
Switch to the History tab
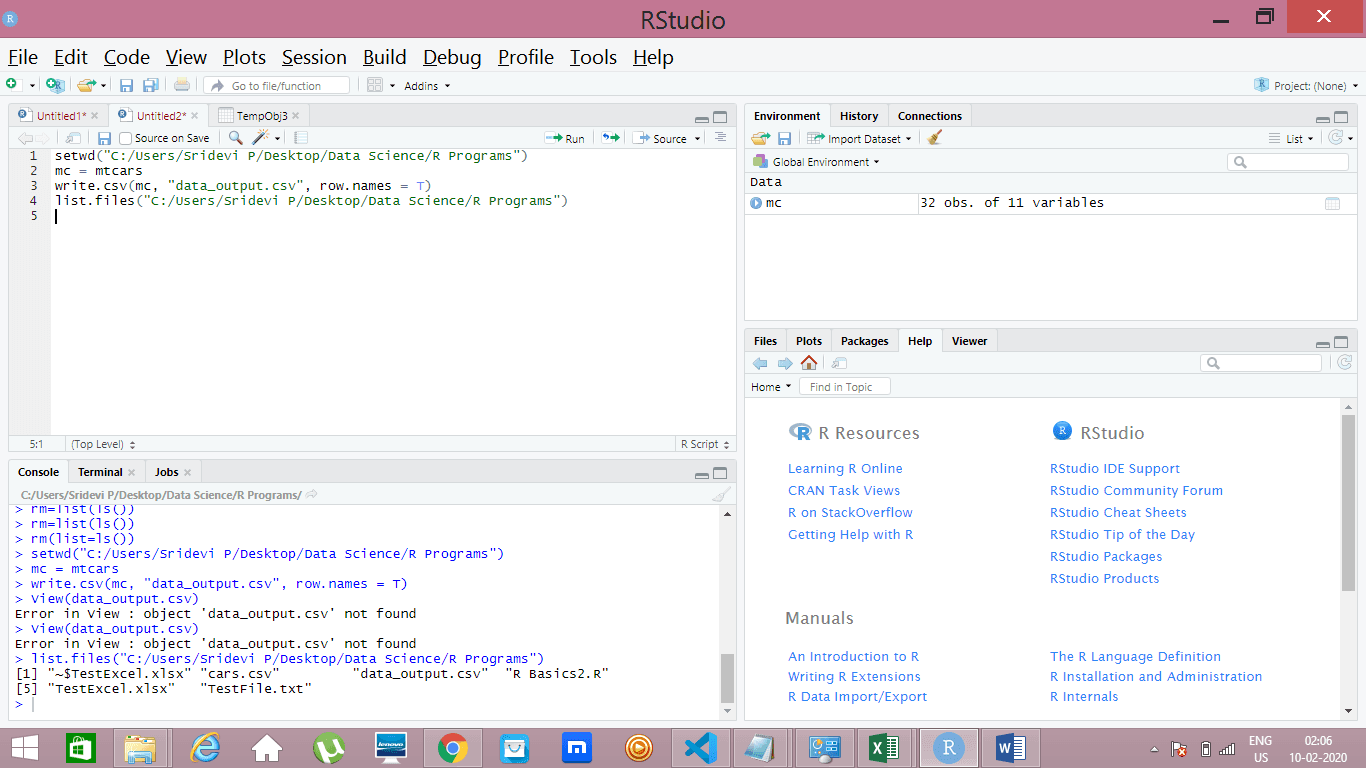pyautogui.click(x=859, y=116)
